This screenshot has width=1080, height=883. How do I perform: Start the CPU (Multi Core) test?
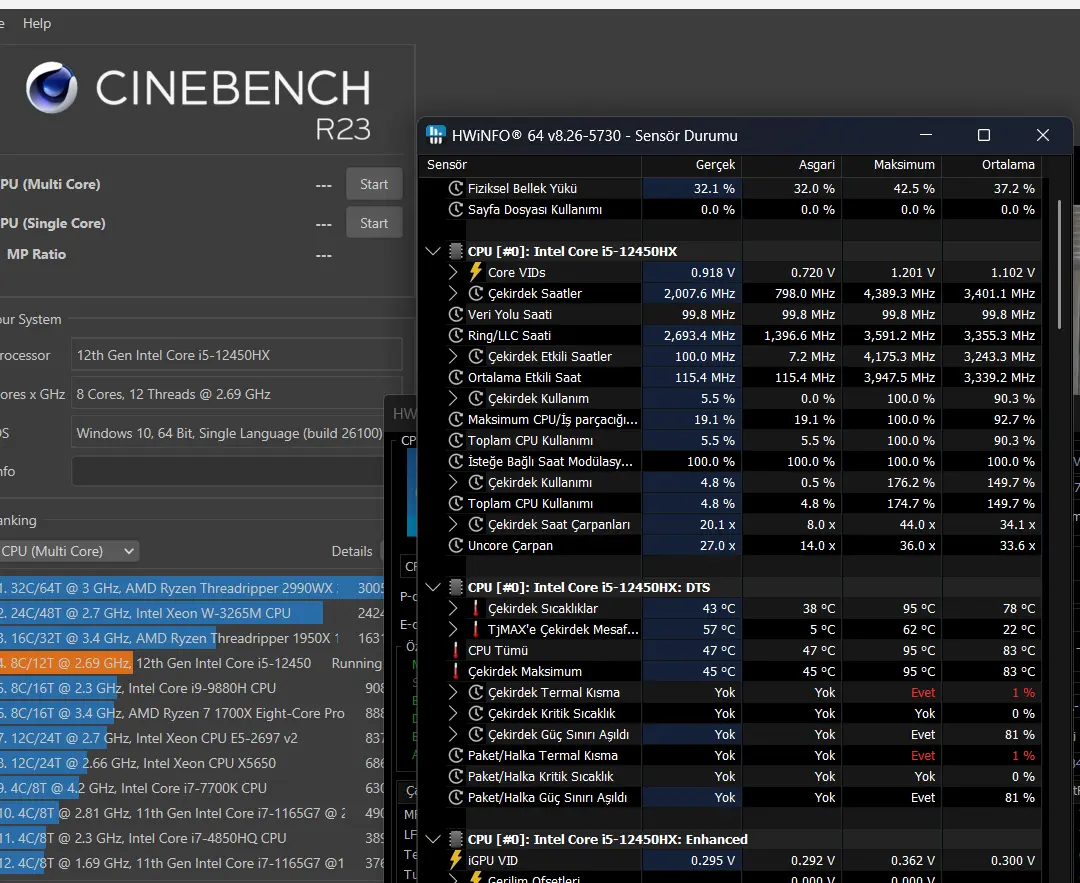pos(374,184)
